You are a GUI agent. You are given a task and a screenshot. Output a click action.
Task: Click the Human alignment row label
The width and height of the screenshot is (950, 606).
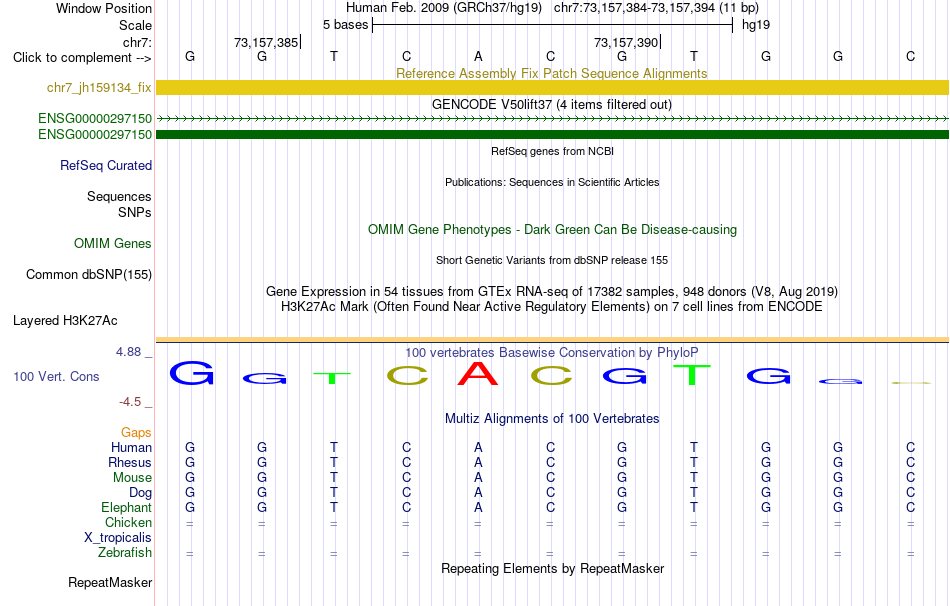click(131, 448)
